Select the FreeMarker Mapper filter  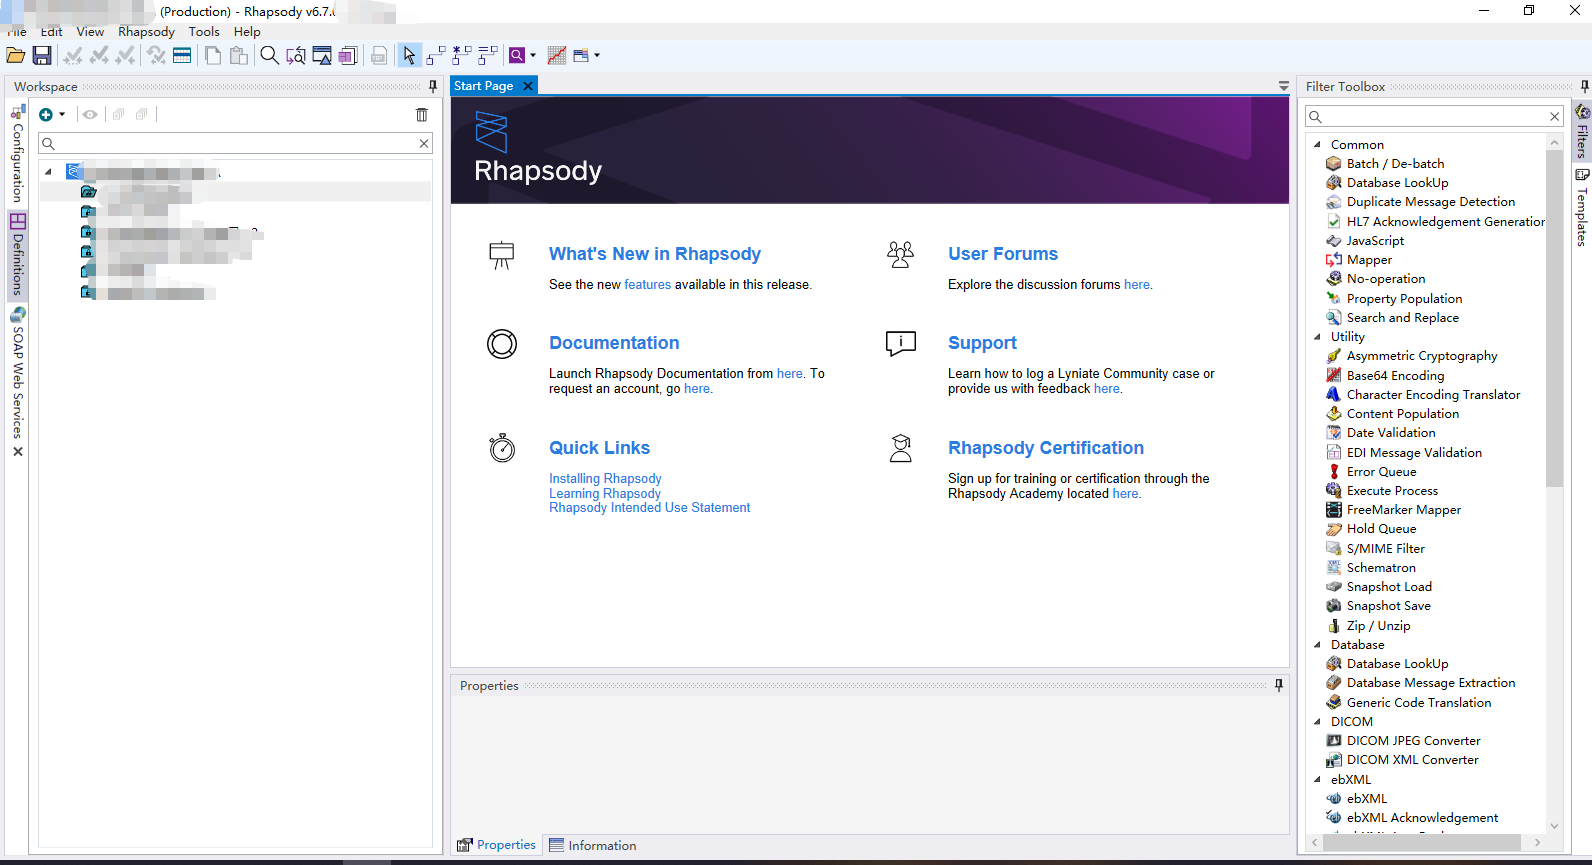[1393, 510]
